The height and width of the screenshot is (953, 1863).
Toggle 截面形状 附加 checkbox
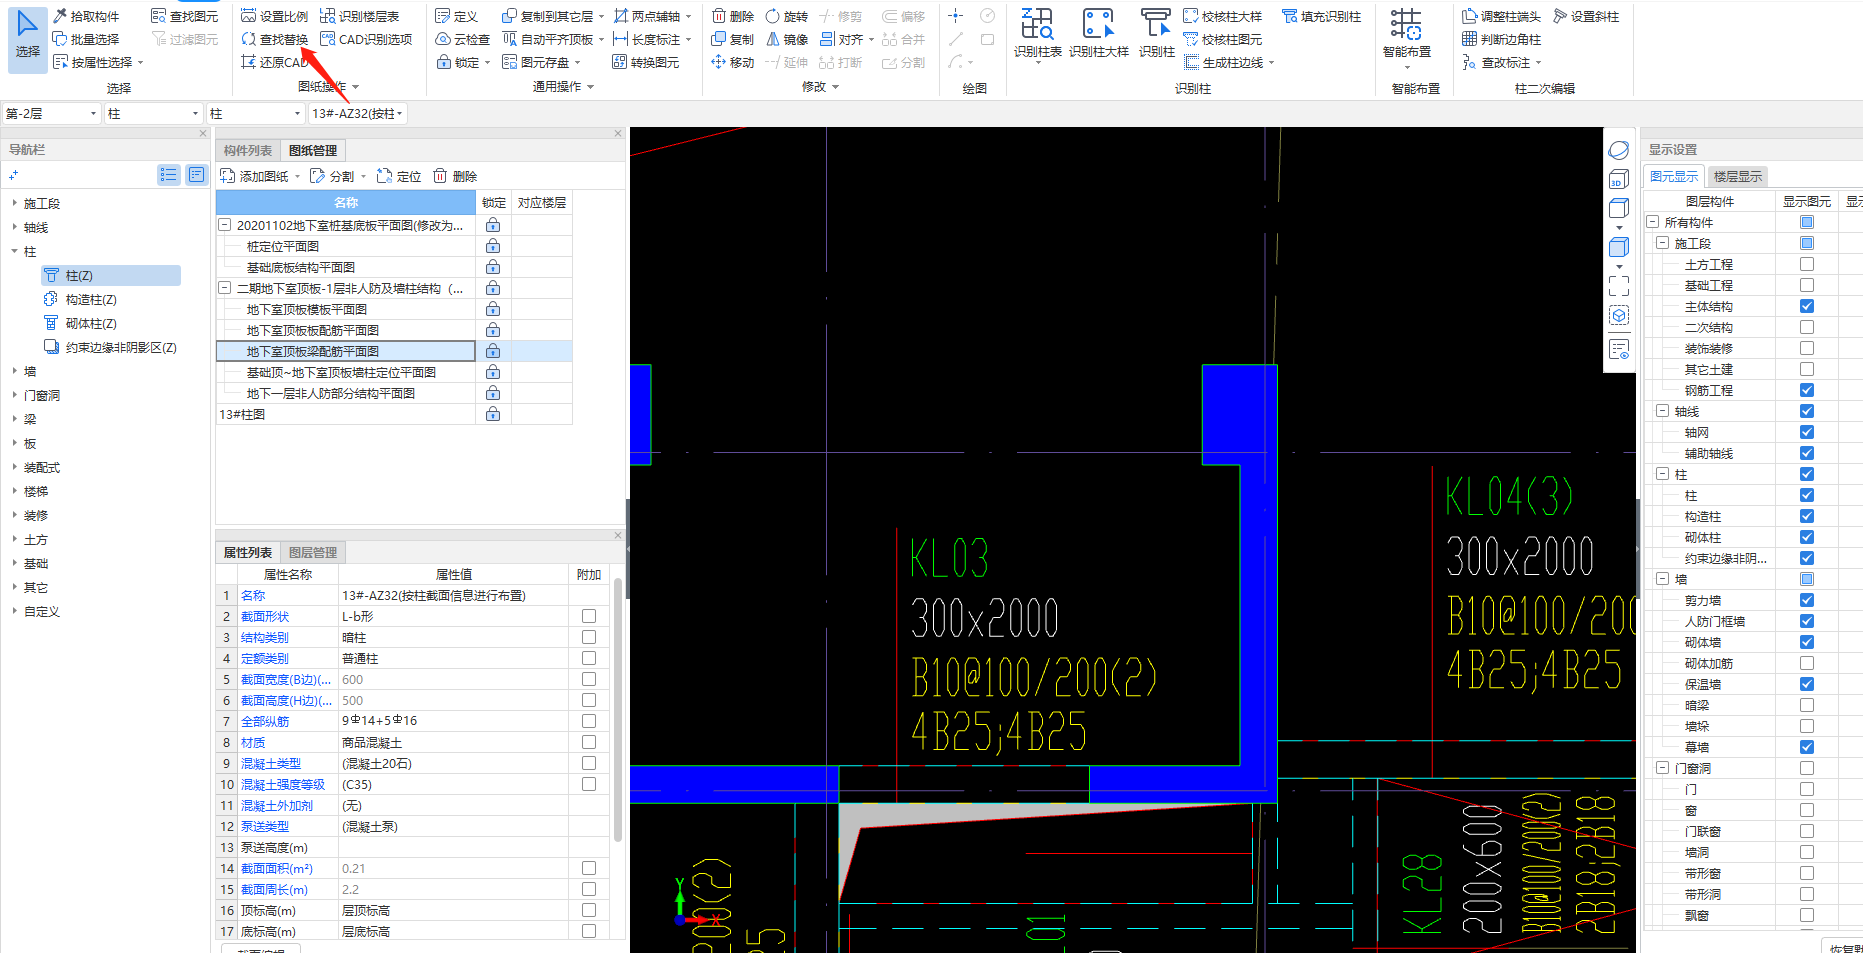[x=589, y=616]
